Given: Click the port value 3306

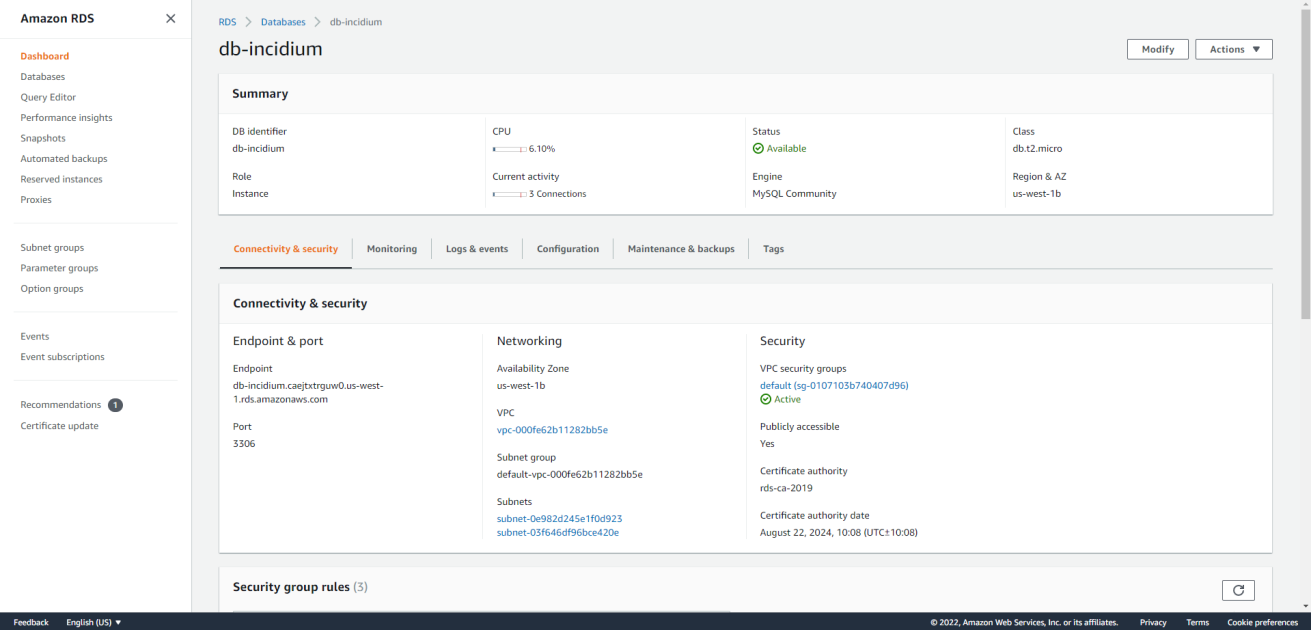Looking at the screenshot, I should (x=244, y=443).
